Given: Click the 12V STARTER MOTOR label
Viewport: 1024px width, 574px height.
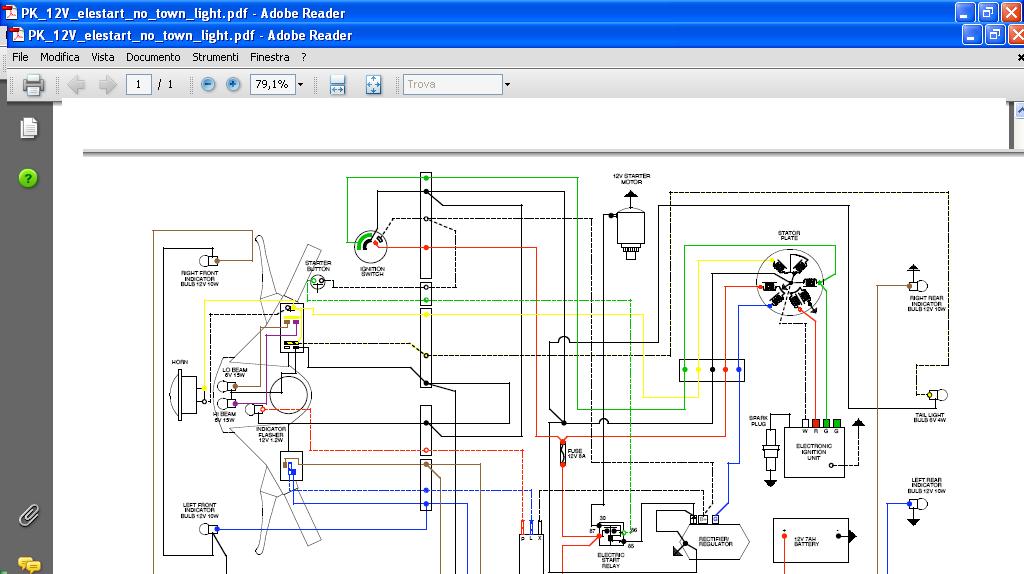Looking at the screenshot, I should [x=631, y=179].
